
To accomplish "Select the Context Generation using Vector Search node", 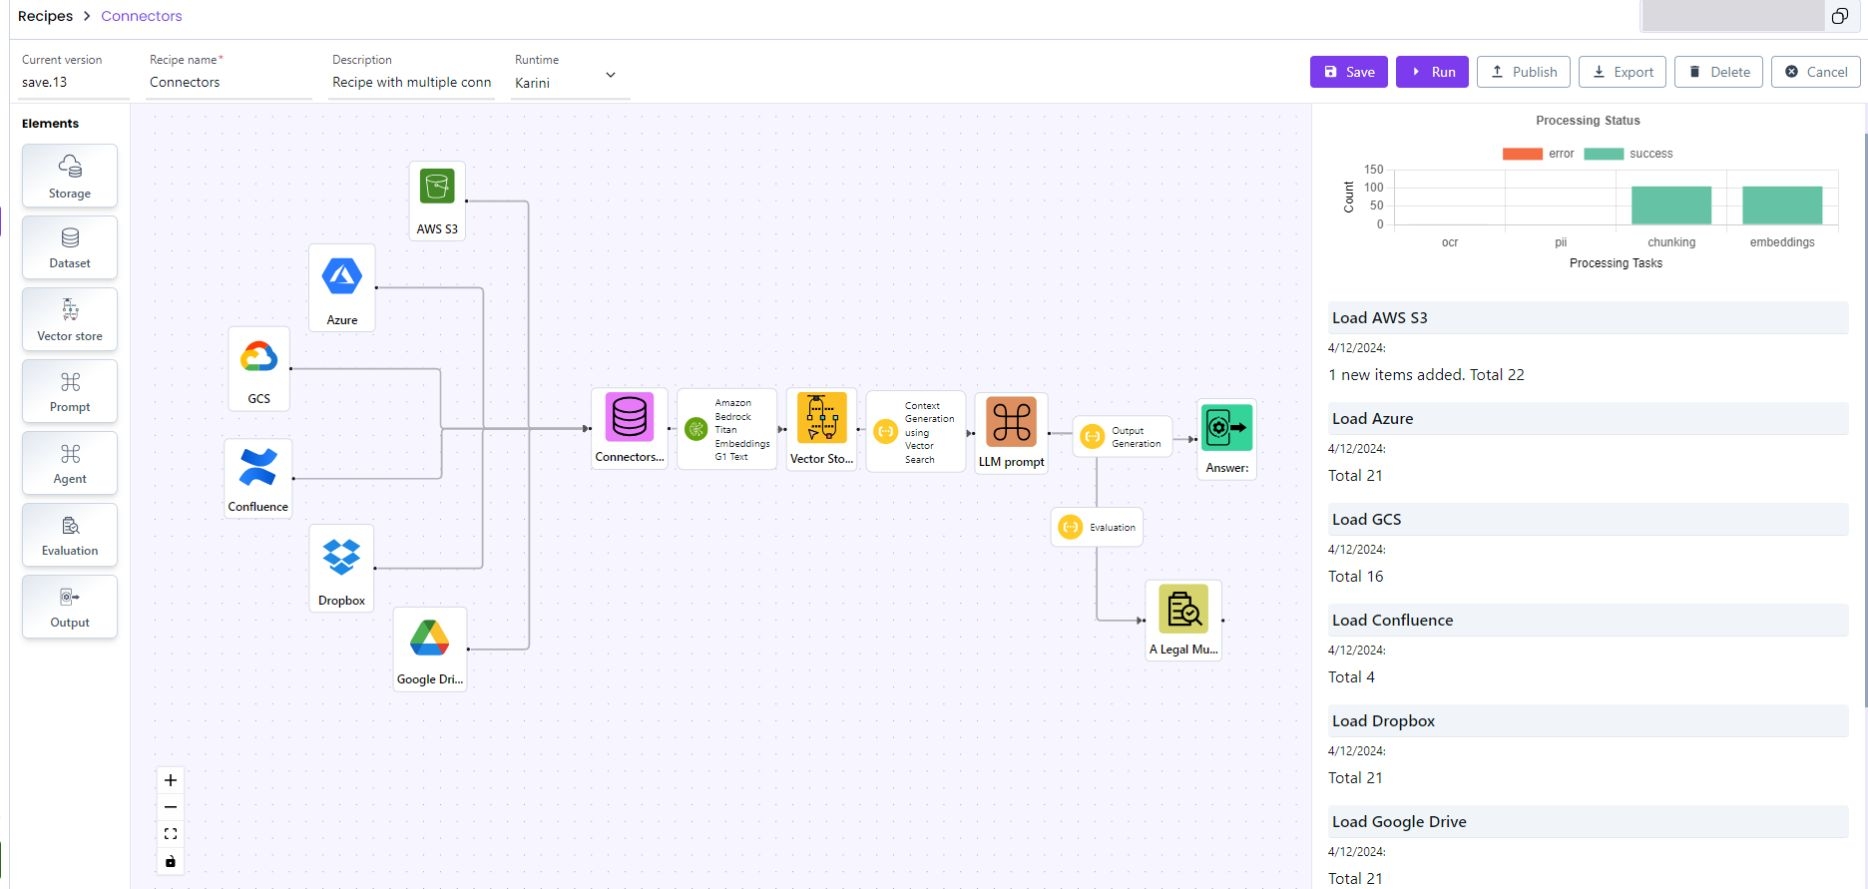I will [916, 432].
